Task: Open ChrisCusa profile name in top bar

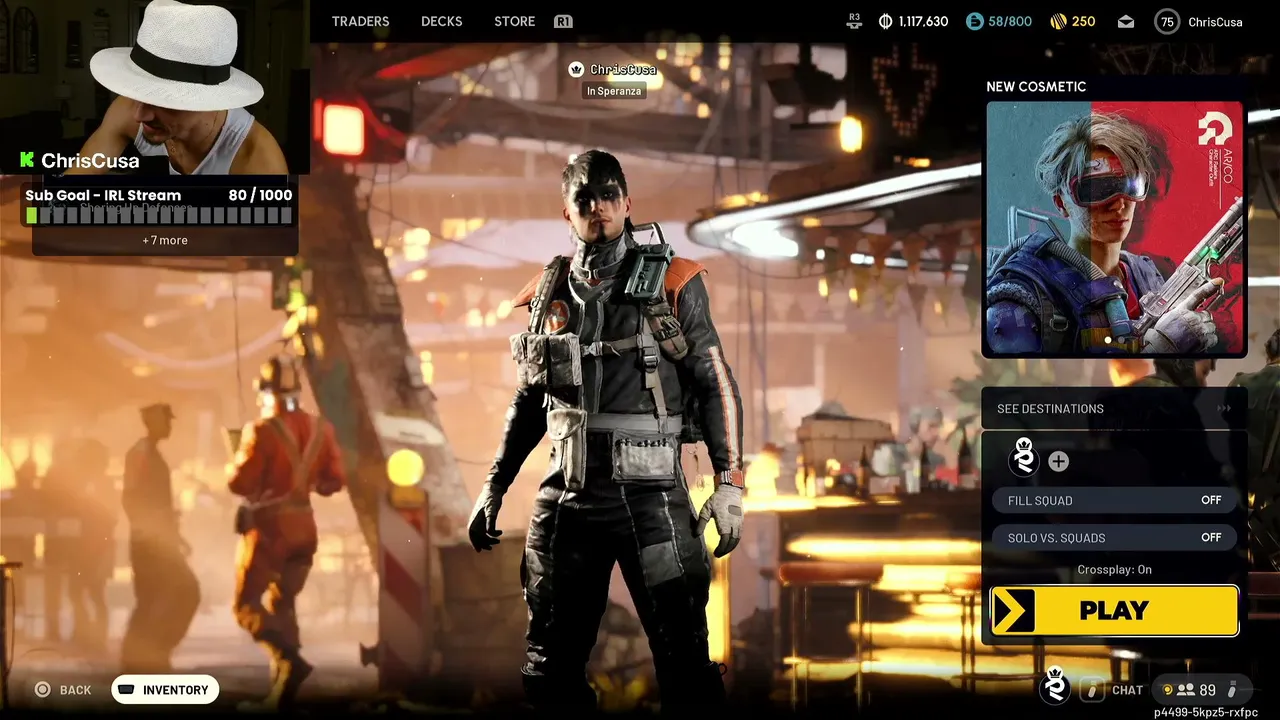Action: 1215,21
